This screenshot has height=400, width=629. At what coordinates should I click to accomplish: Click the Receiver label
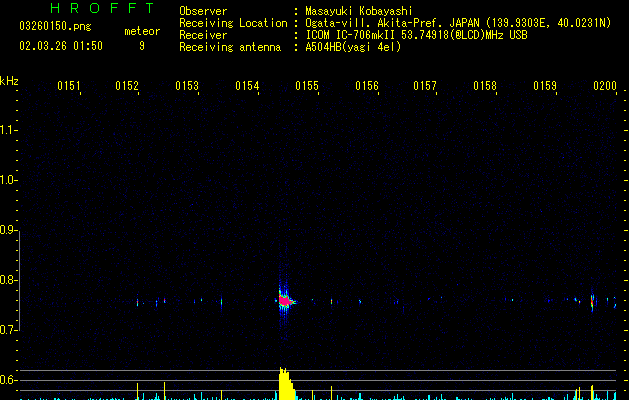203,35
